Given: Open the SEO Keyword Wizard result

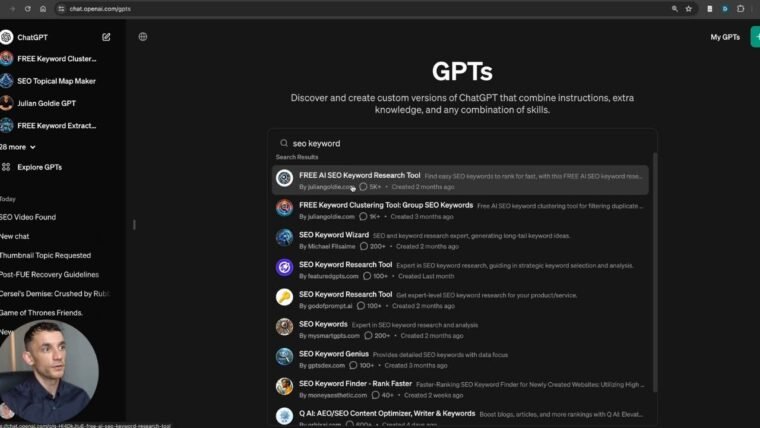Looking at the screenshot, I should click(x=460, y=240).
